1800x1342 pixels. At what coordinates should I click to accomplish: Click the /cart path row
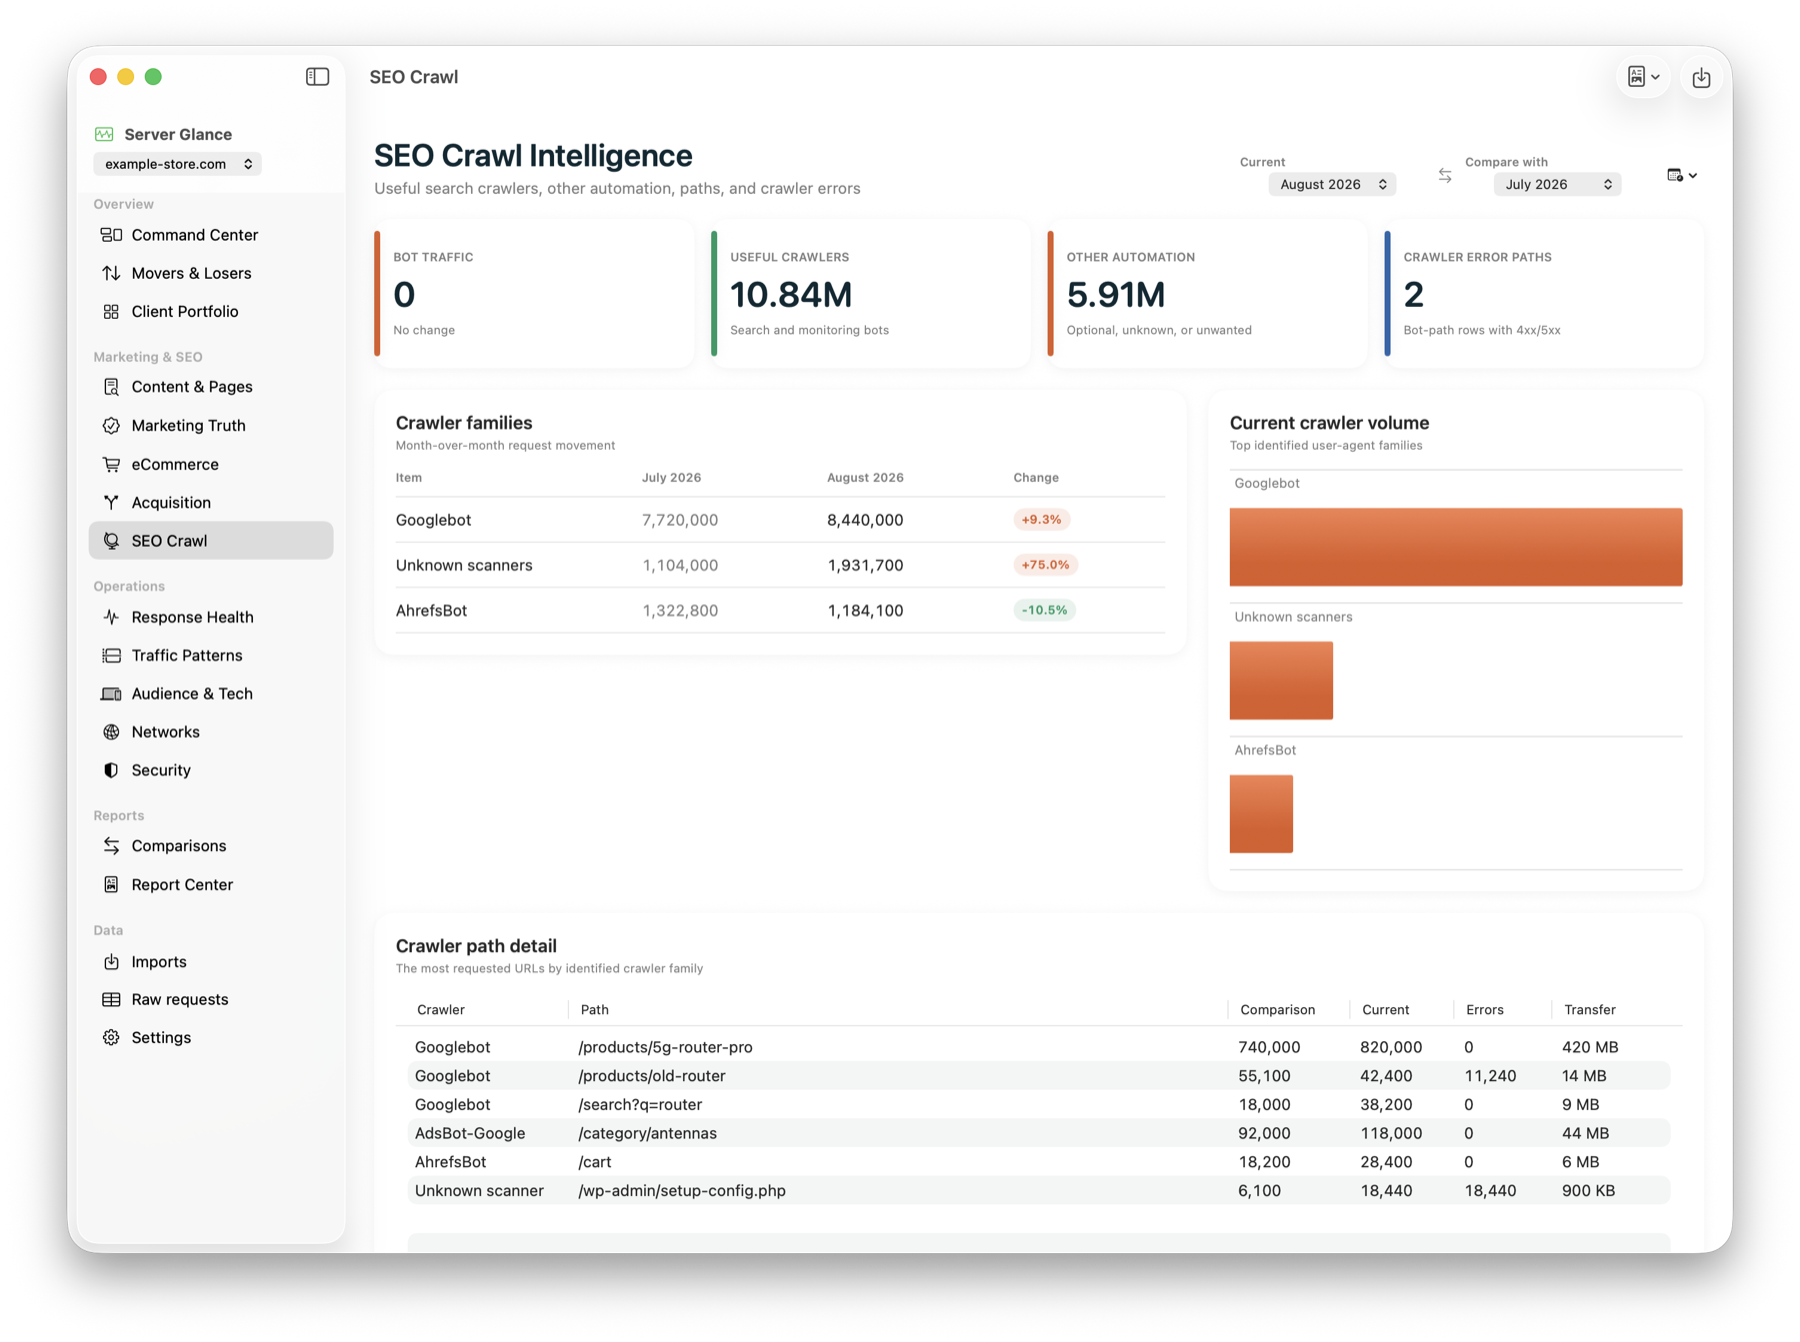pos(1039,1162)
